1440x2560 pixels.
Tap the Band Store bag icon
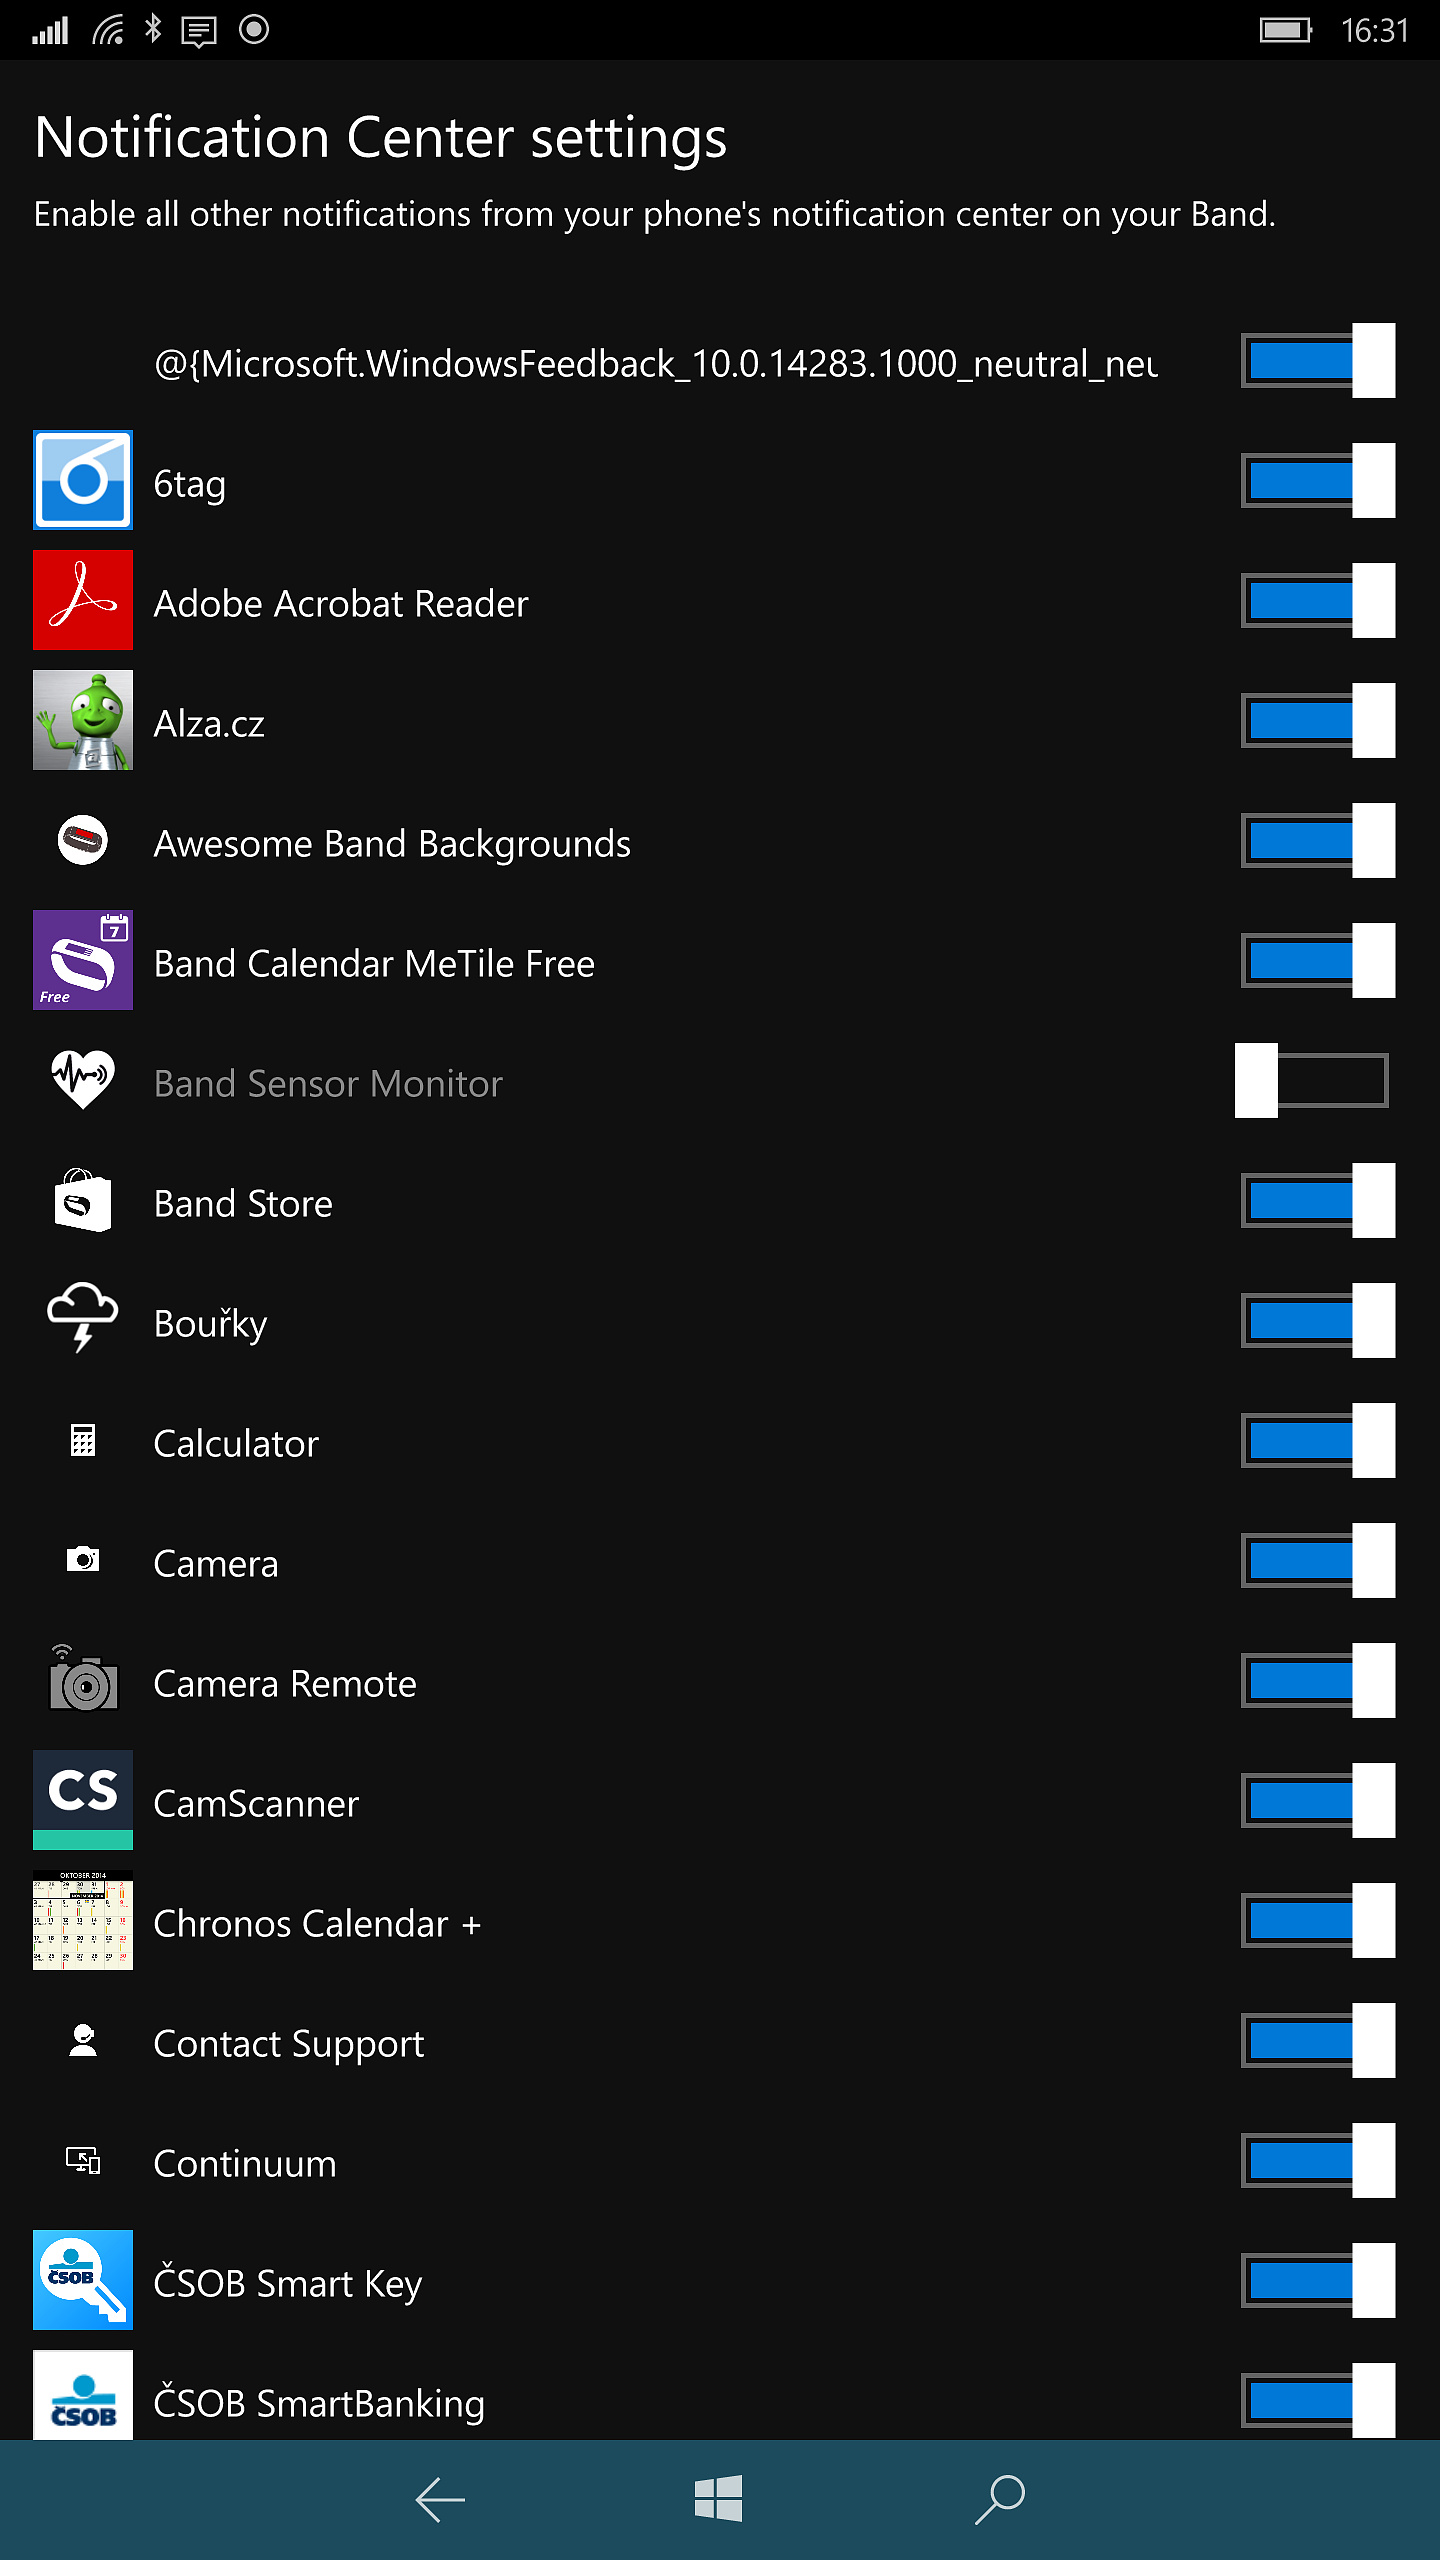83,1200
